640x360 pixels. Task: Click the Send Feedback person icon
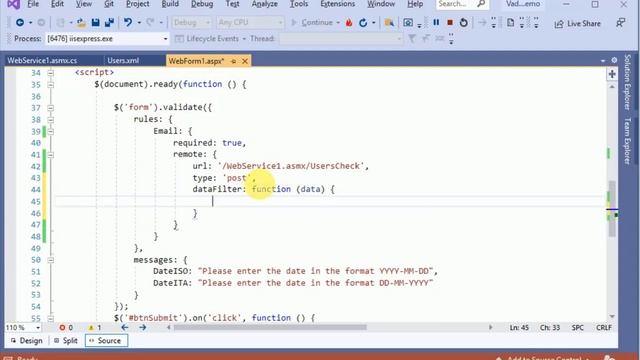[x=620, y=23]
